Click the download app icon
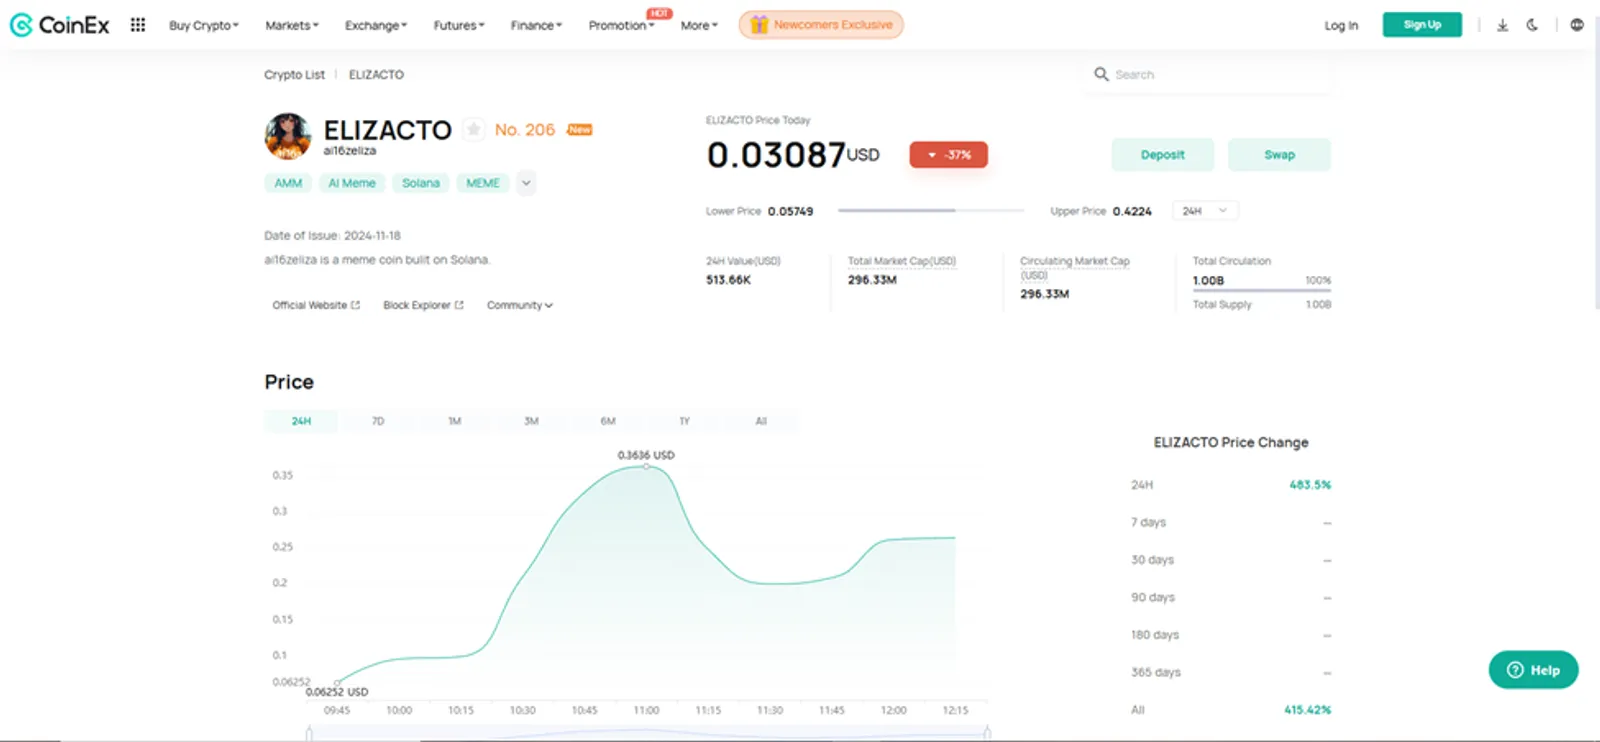Screen dimensions: 1600x742 pyautogui.click(x=1502, y=25)
